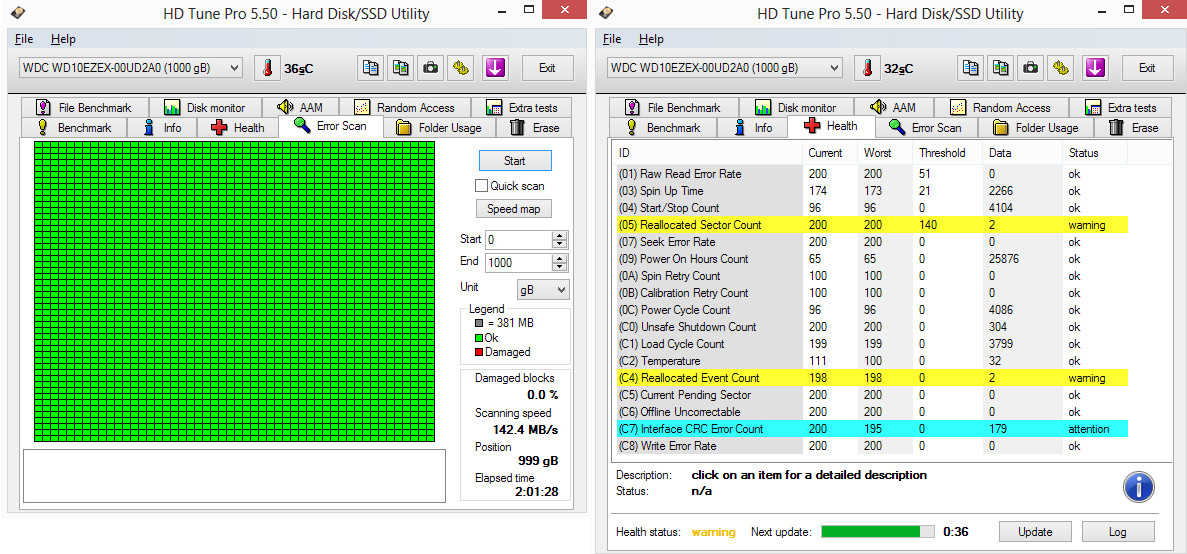Open Help menu in Health window

(x=651, y=39)
